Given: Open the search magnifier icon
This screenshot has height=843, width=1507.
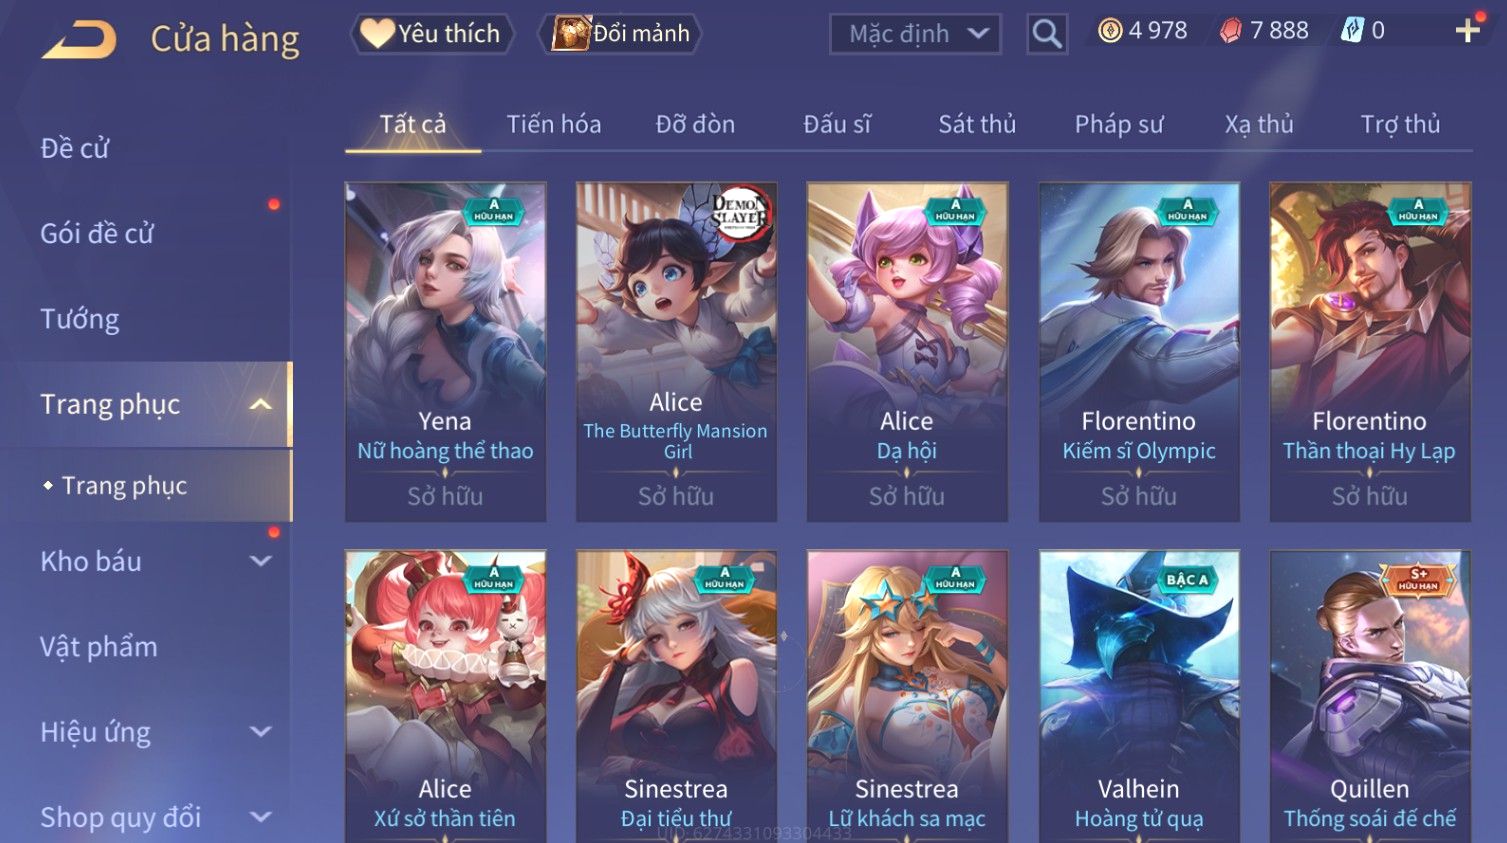Looking at the screenshot, I should point(1046,34).
